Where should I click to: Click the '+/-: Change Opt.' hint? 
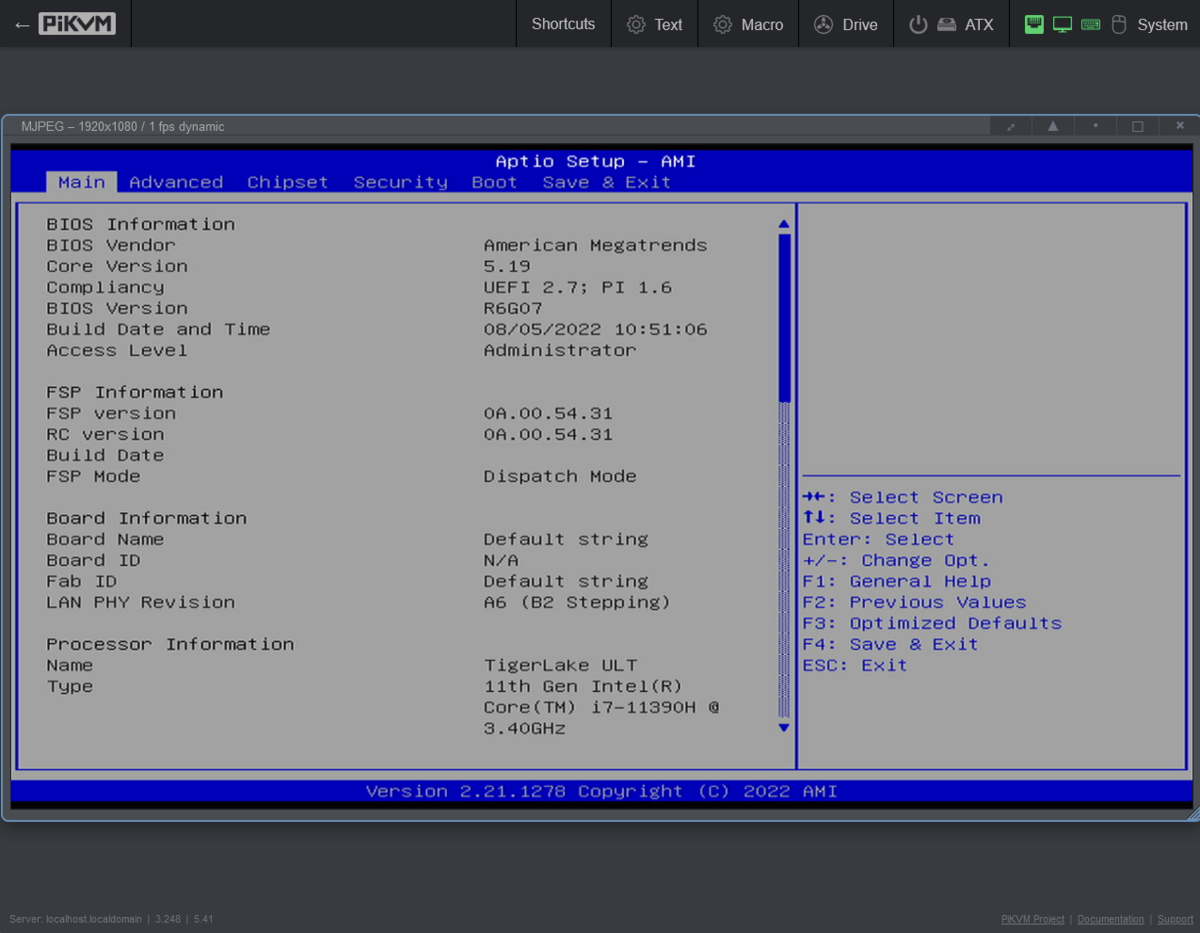coord(896,560)
